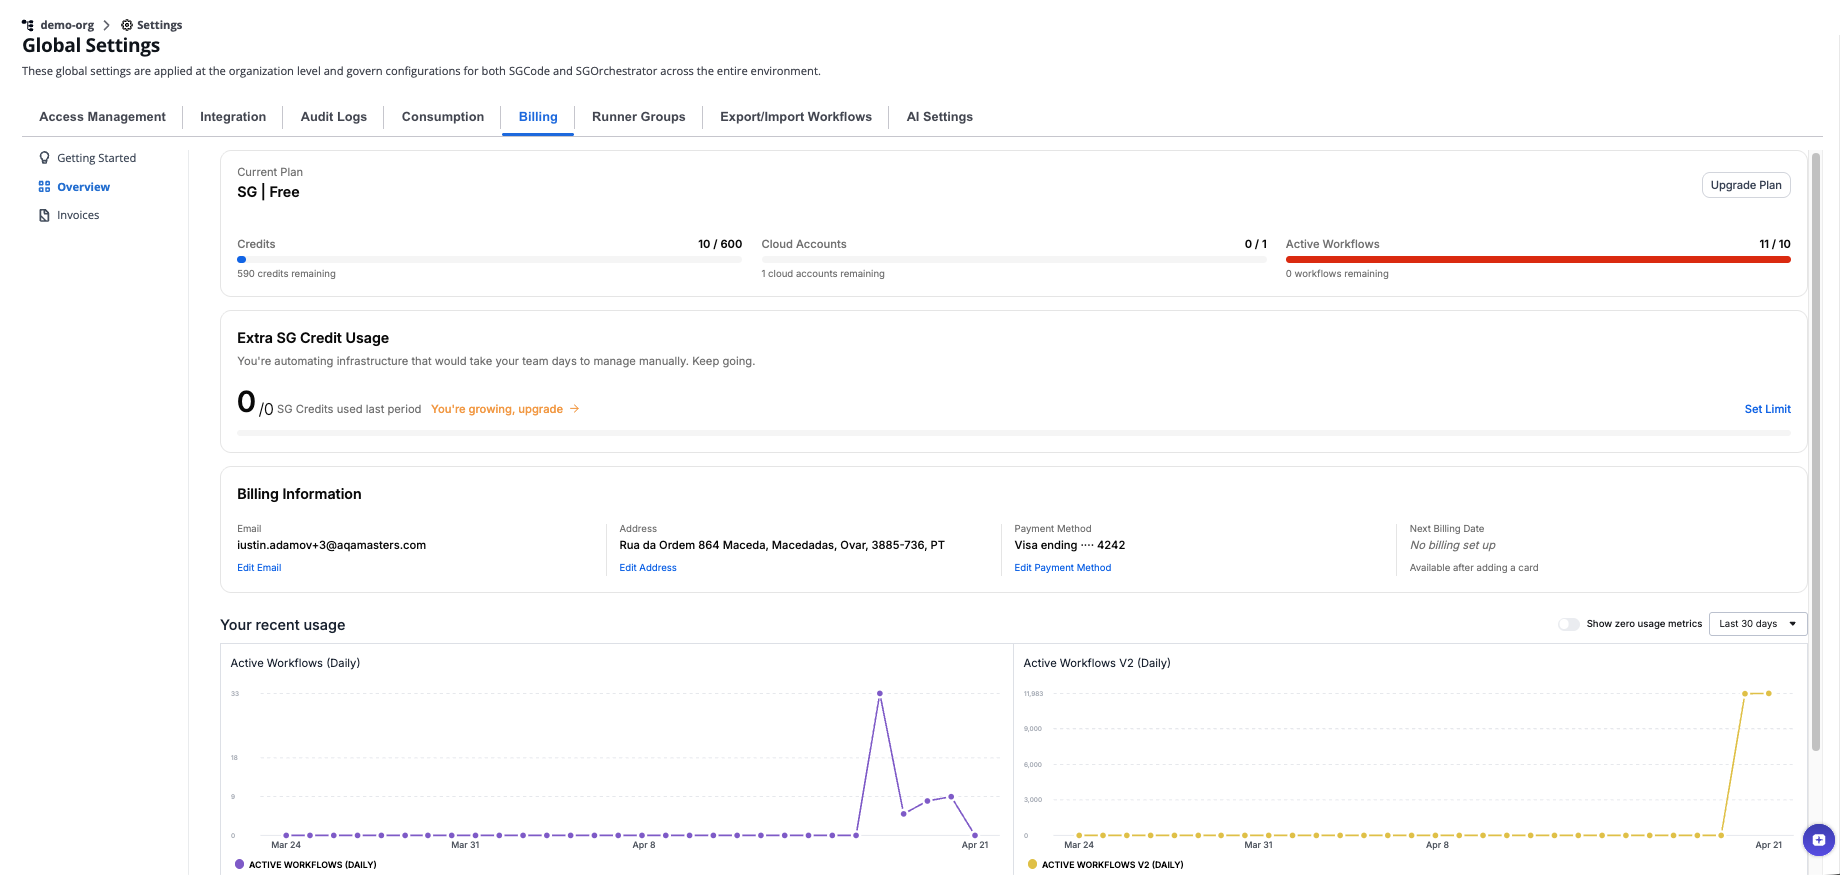Click the Upgrade Plan button
1840x875 pixels.
click(x=1746, y=185)
